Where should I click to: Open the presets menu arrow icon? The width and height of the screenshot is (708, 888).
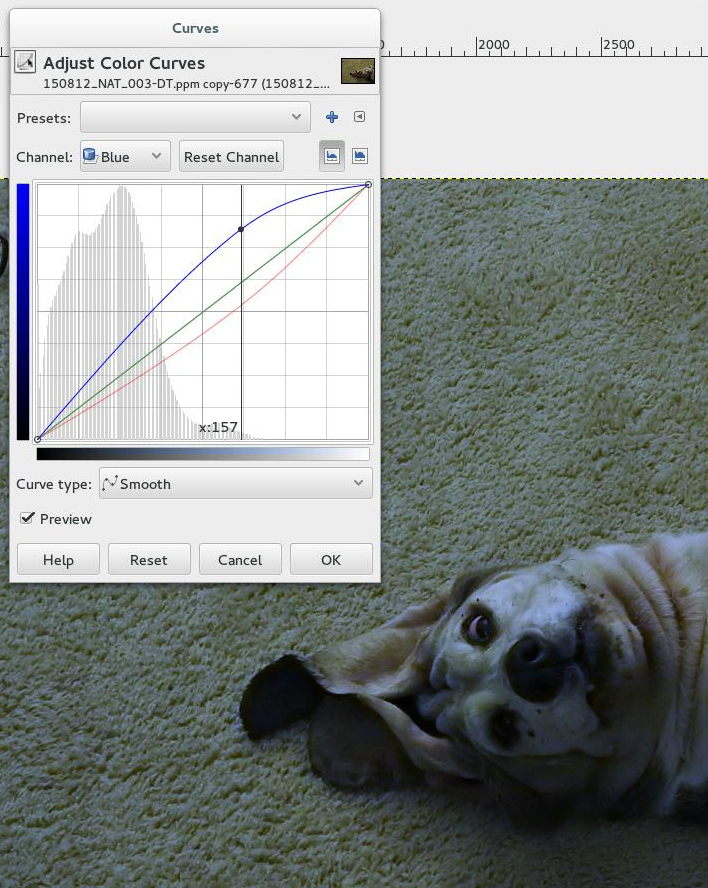click(x=359, y=118)
